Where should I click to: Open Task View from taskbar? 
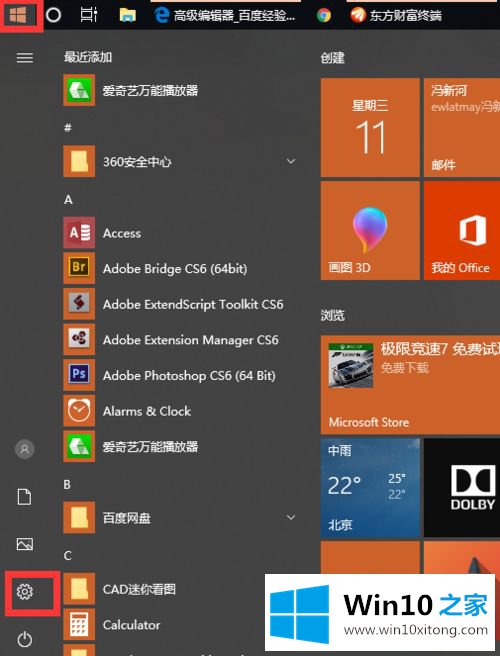(89, 15)
